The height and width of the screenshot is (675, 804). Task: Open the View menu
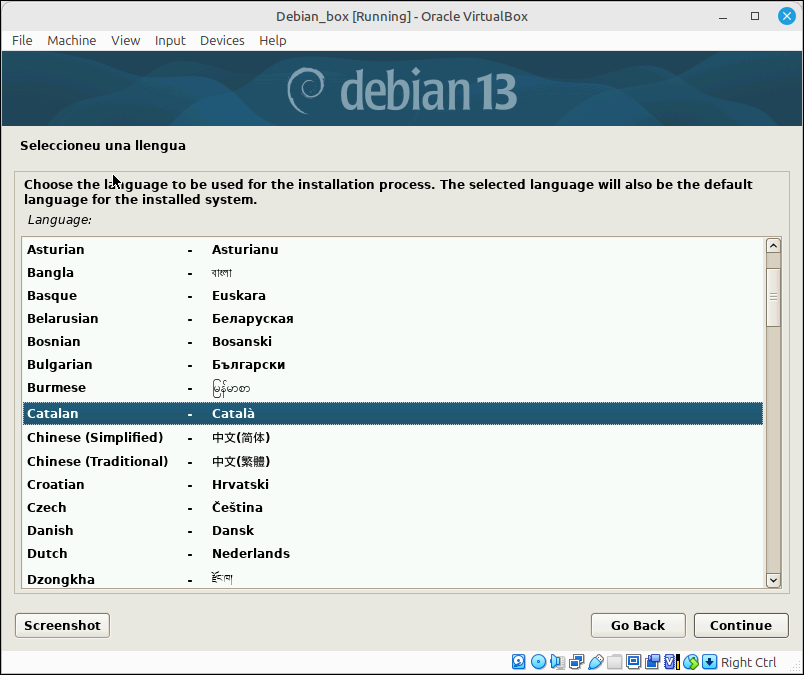click(x=126, y=41)
